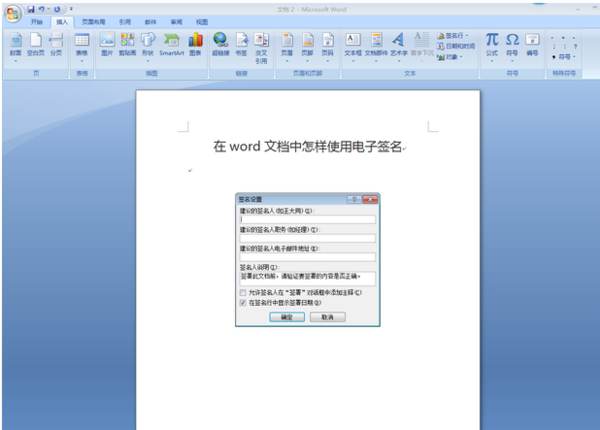Click the 文本框 text box icon
This screenshot has height=430, width=600.
coord(353,43)
